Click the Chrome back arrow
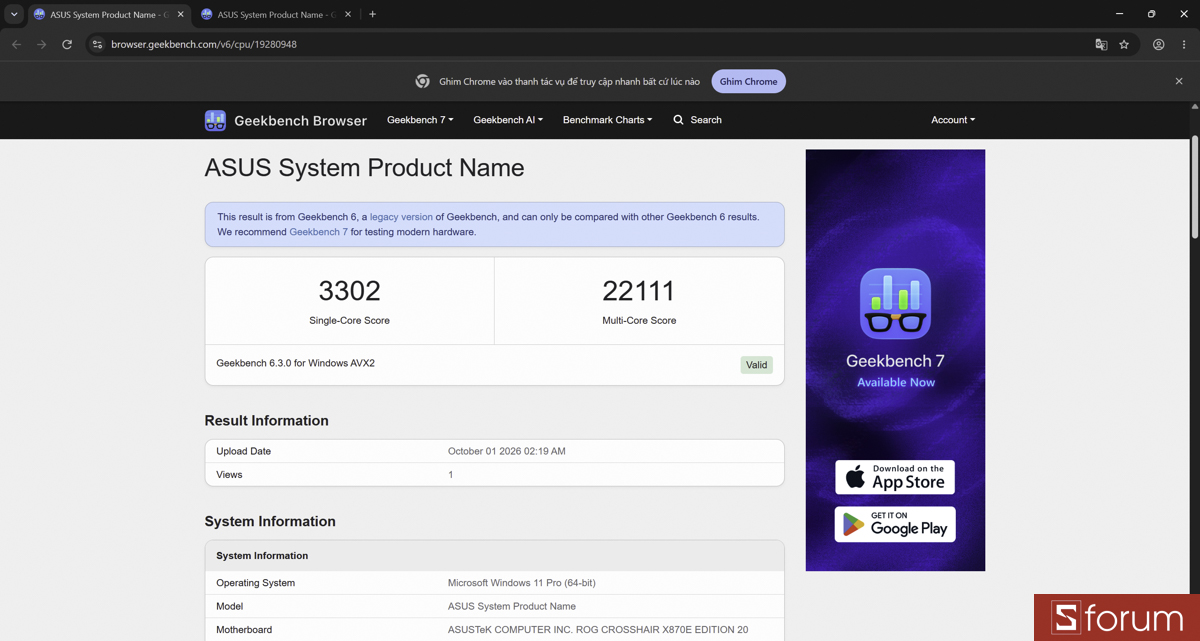 (x=16, y=44)
